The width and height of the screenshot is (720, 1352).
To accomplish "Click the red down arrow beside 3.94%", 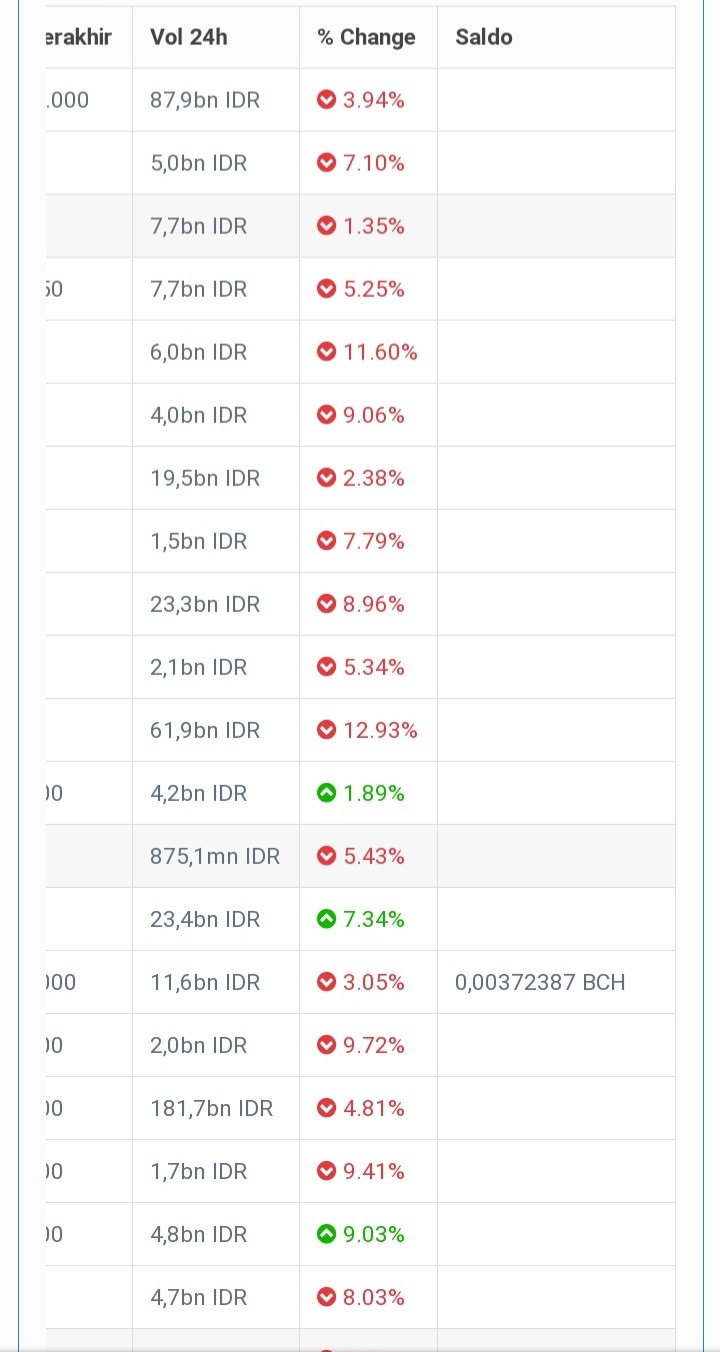I will (326, 100).
